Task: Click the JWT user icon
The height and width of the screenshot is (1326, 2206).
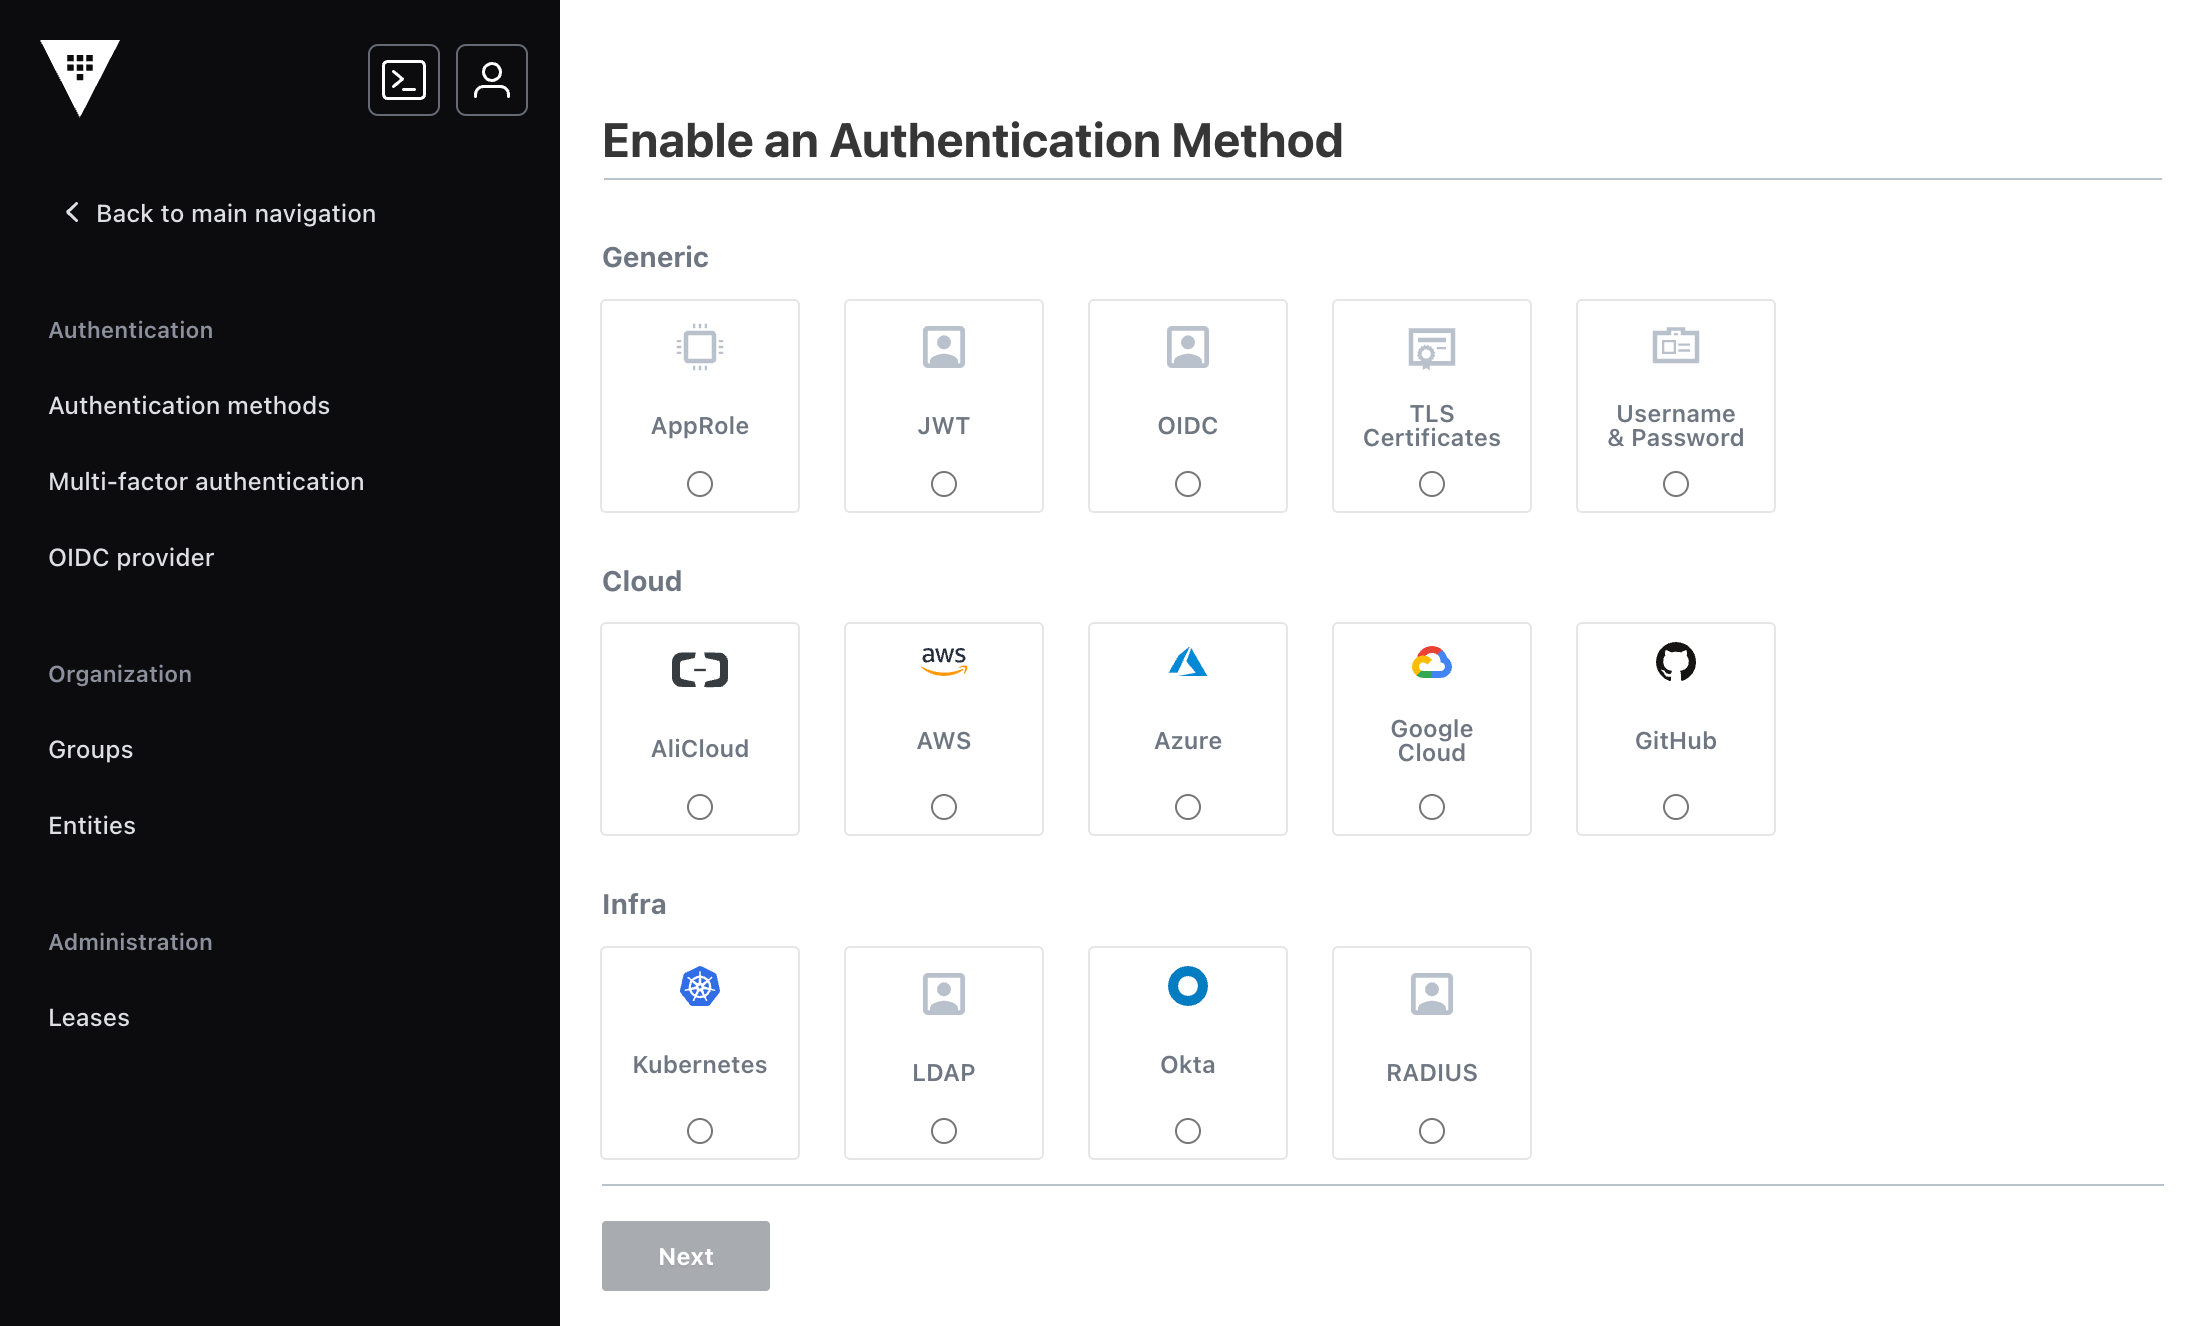Action: coord(944,347)
